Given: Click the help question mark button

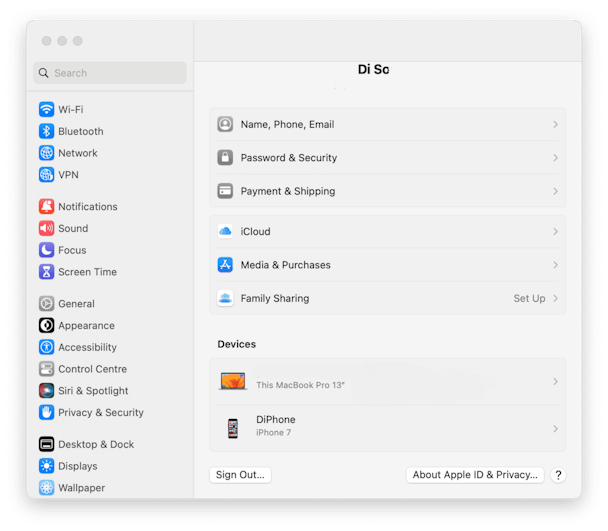Looking at the screenshot, I should (558, 475).
